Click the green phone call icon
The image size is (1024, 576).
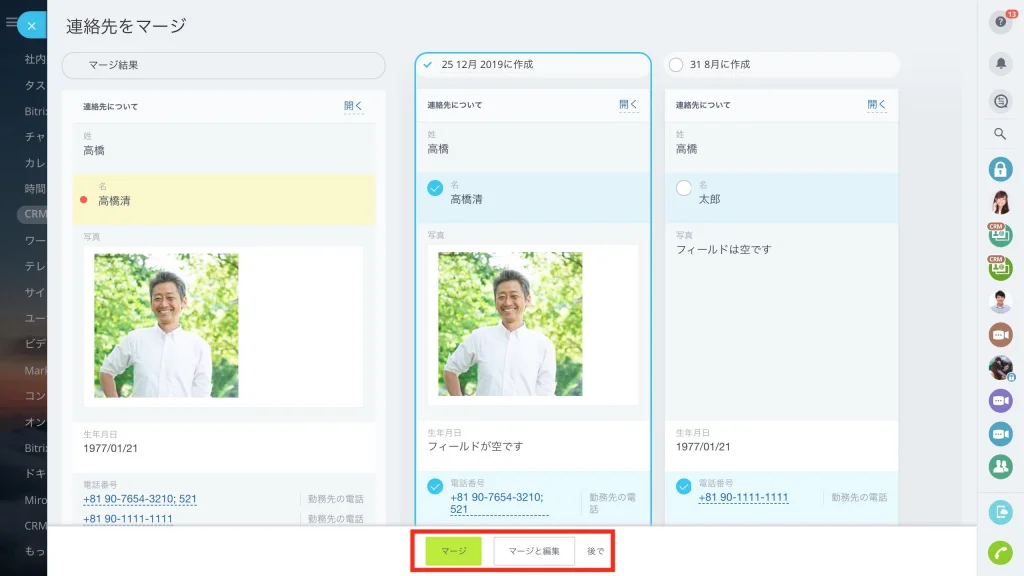1000,552
